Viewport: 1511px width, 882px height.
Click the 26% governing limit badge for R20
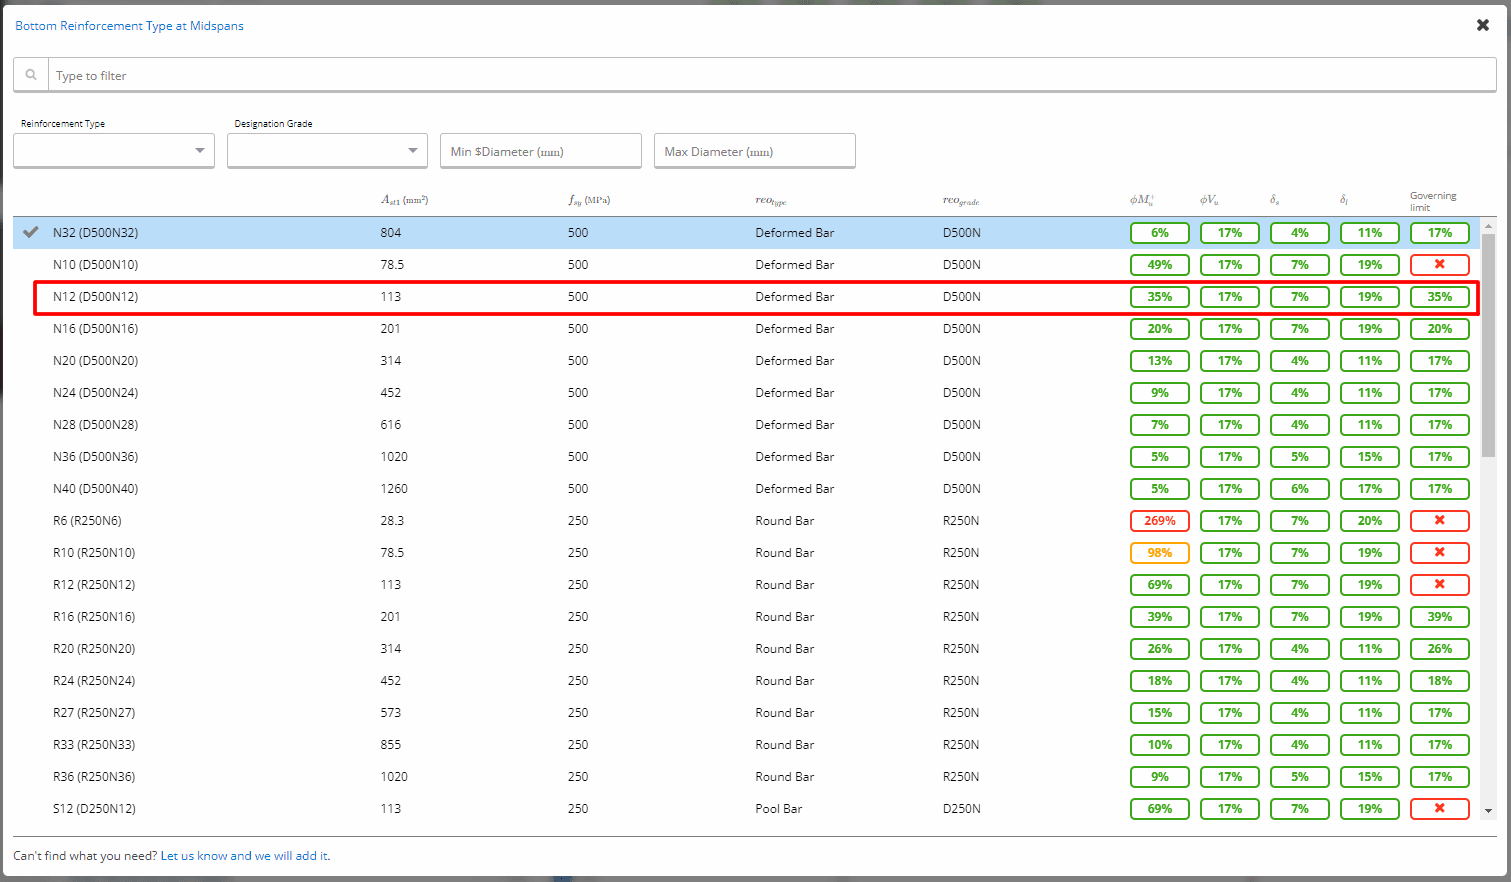(1440, 649)
